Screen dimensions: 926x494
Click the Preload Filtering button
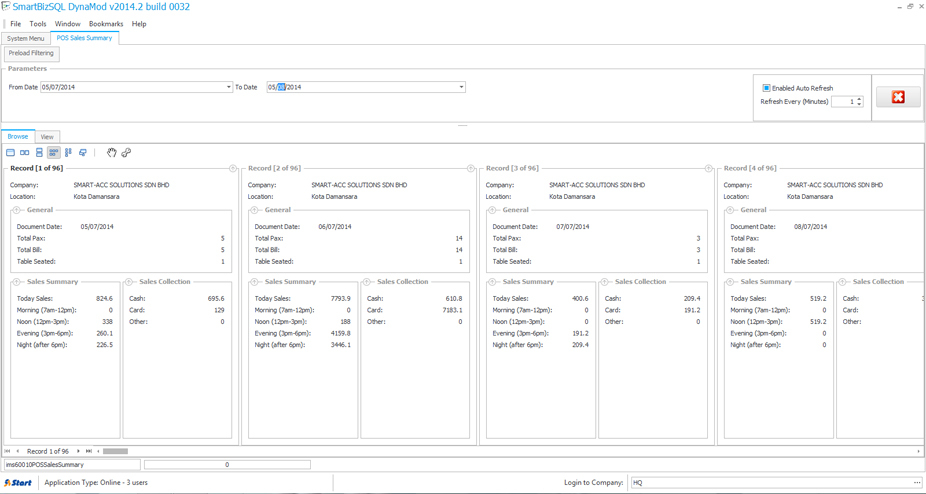pos(31,53)
